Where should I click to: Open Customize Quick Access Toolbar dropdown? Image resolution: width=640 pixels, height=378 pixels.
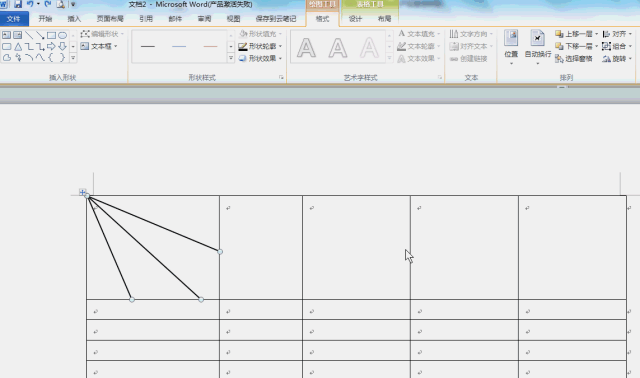[x=73, y=4]
